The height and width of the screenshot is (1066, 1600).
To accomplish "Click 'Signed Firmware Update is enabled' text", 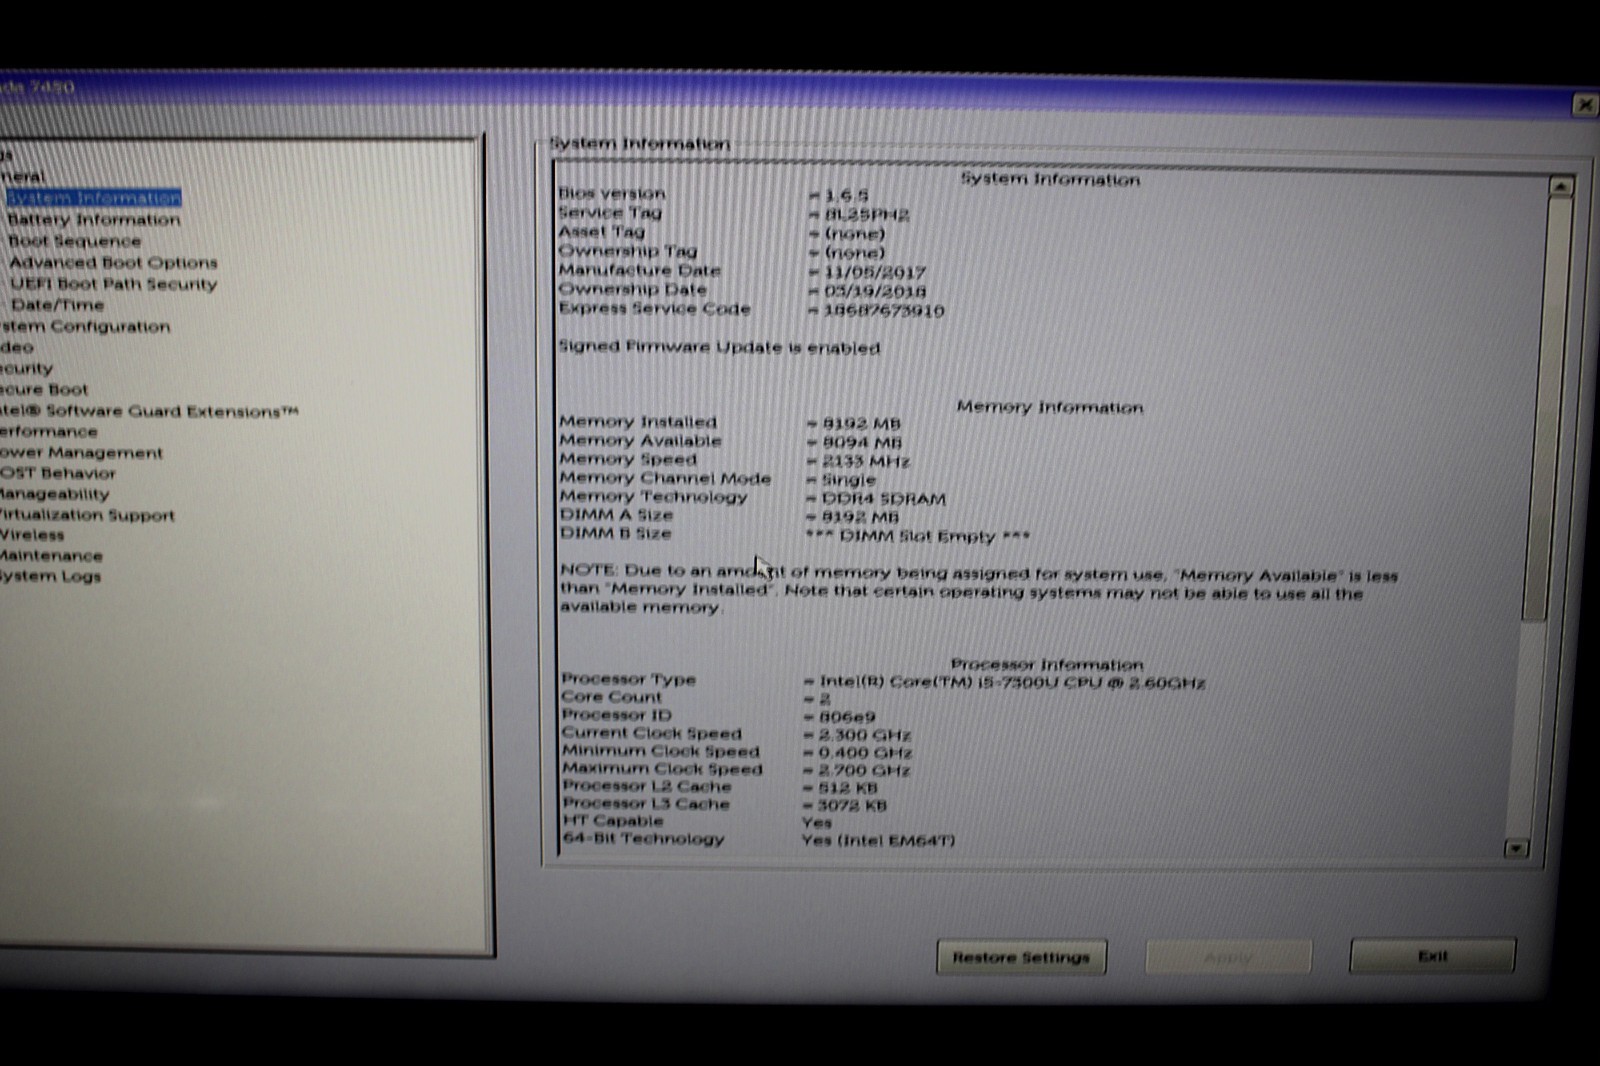I will [719, 347].
